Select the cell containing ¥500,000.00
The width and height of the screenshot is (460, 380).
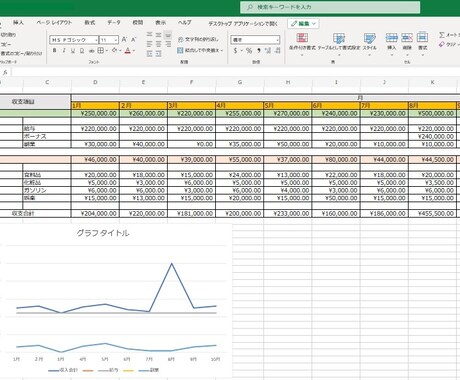click(x=432, y=114)
